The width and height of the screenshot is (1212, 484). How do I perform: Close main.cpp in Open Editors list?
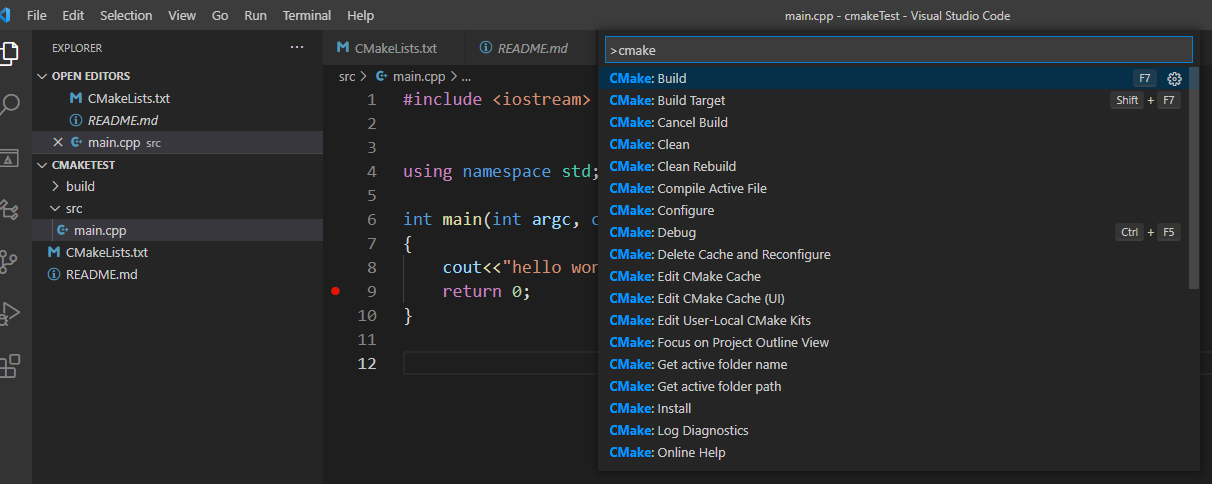coord(57,142)
